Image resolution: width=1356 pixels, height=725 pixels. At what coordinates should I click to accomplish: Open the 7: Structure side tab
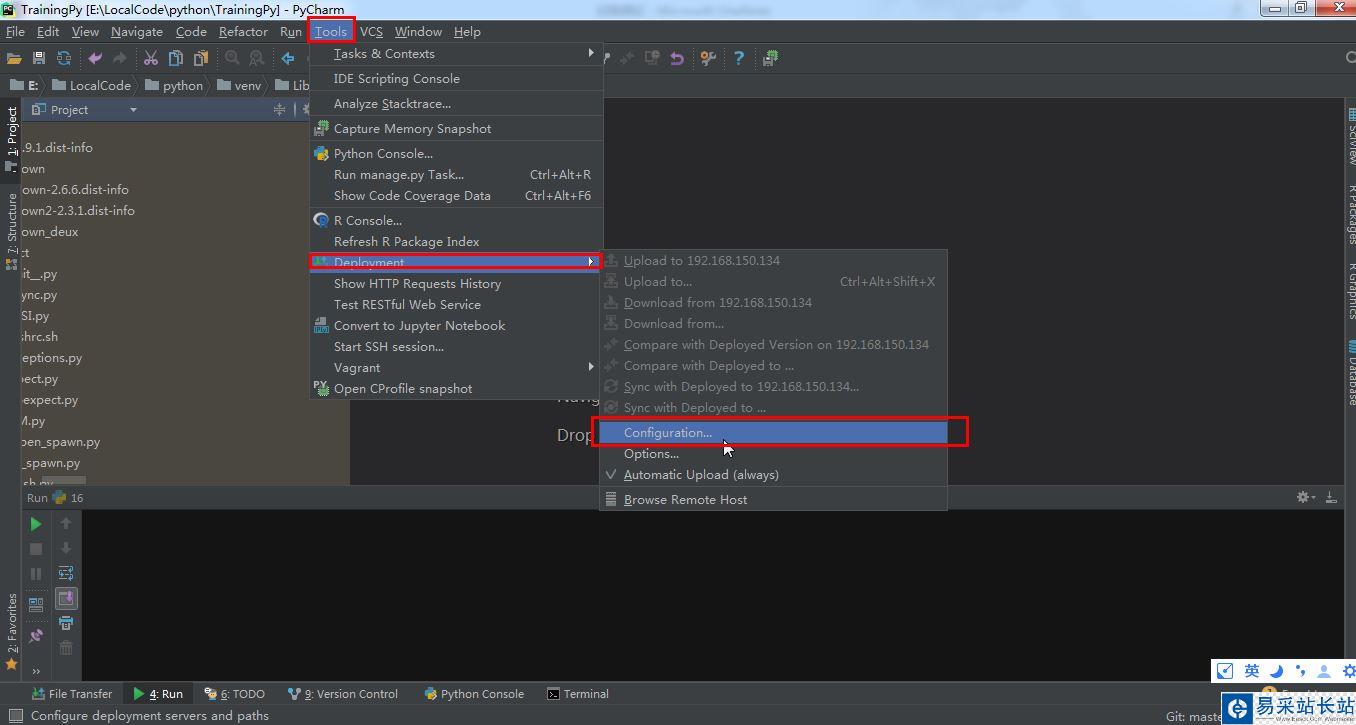11,230
